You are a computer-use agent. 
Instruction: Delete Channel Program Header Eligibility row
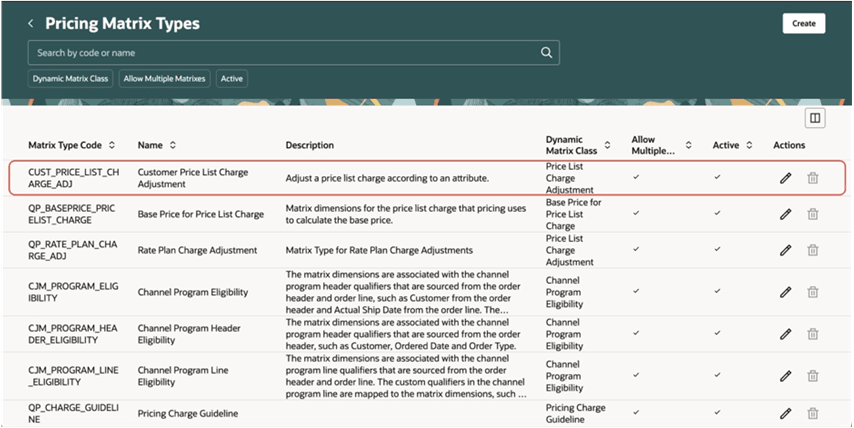813,334
